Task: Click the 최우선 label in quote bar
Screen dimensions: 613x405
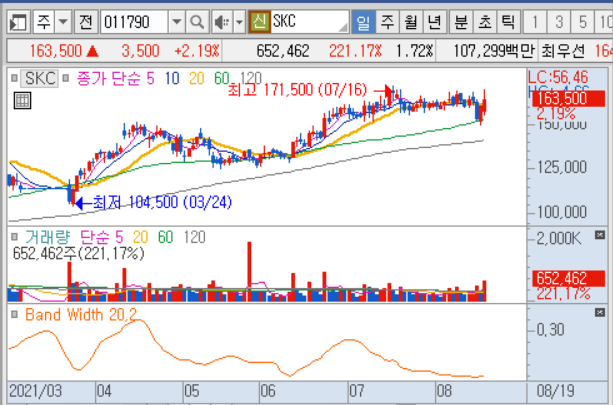Action: point(563,51)
